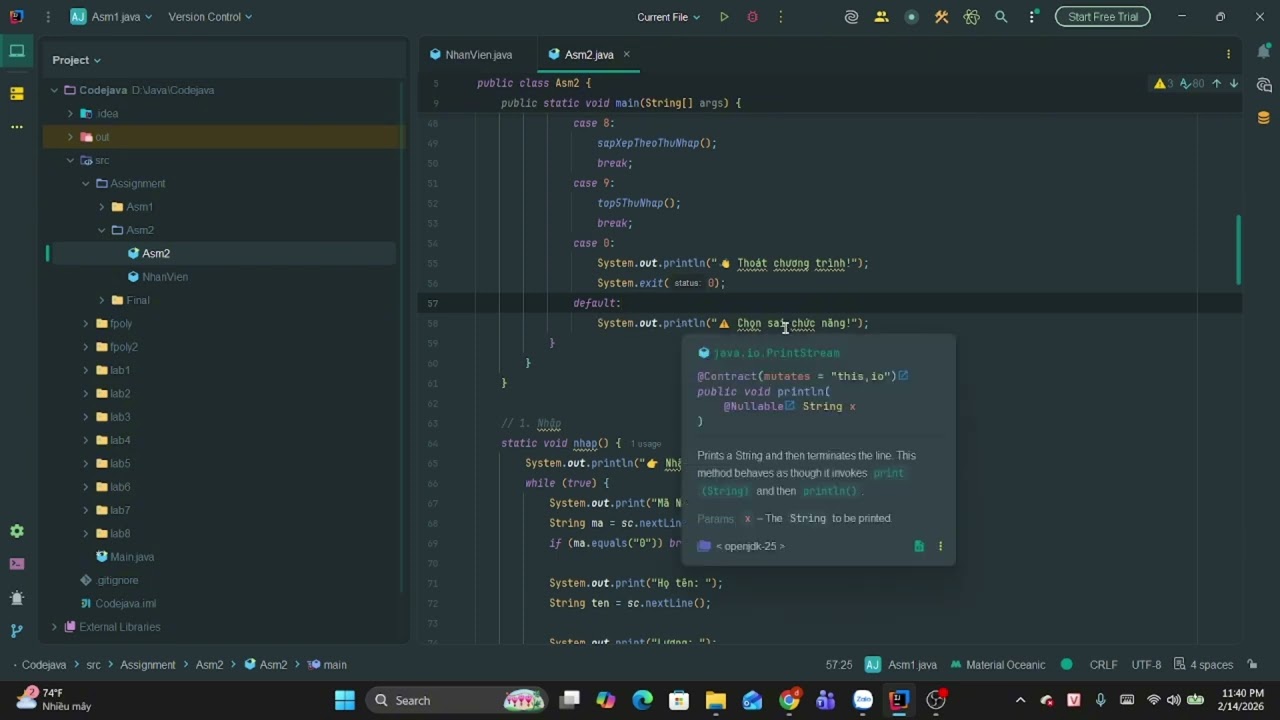Toggle read-only lock icon in status bar
Viewport: 1280px width, 720px height.
point(1252,665)
